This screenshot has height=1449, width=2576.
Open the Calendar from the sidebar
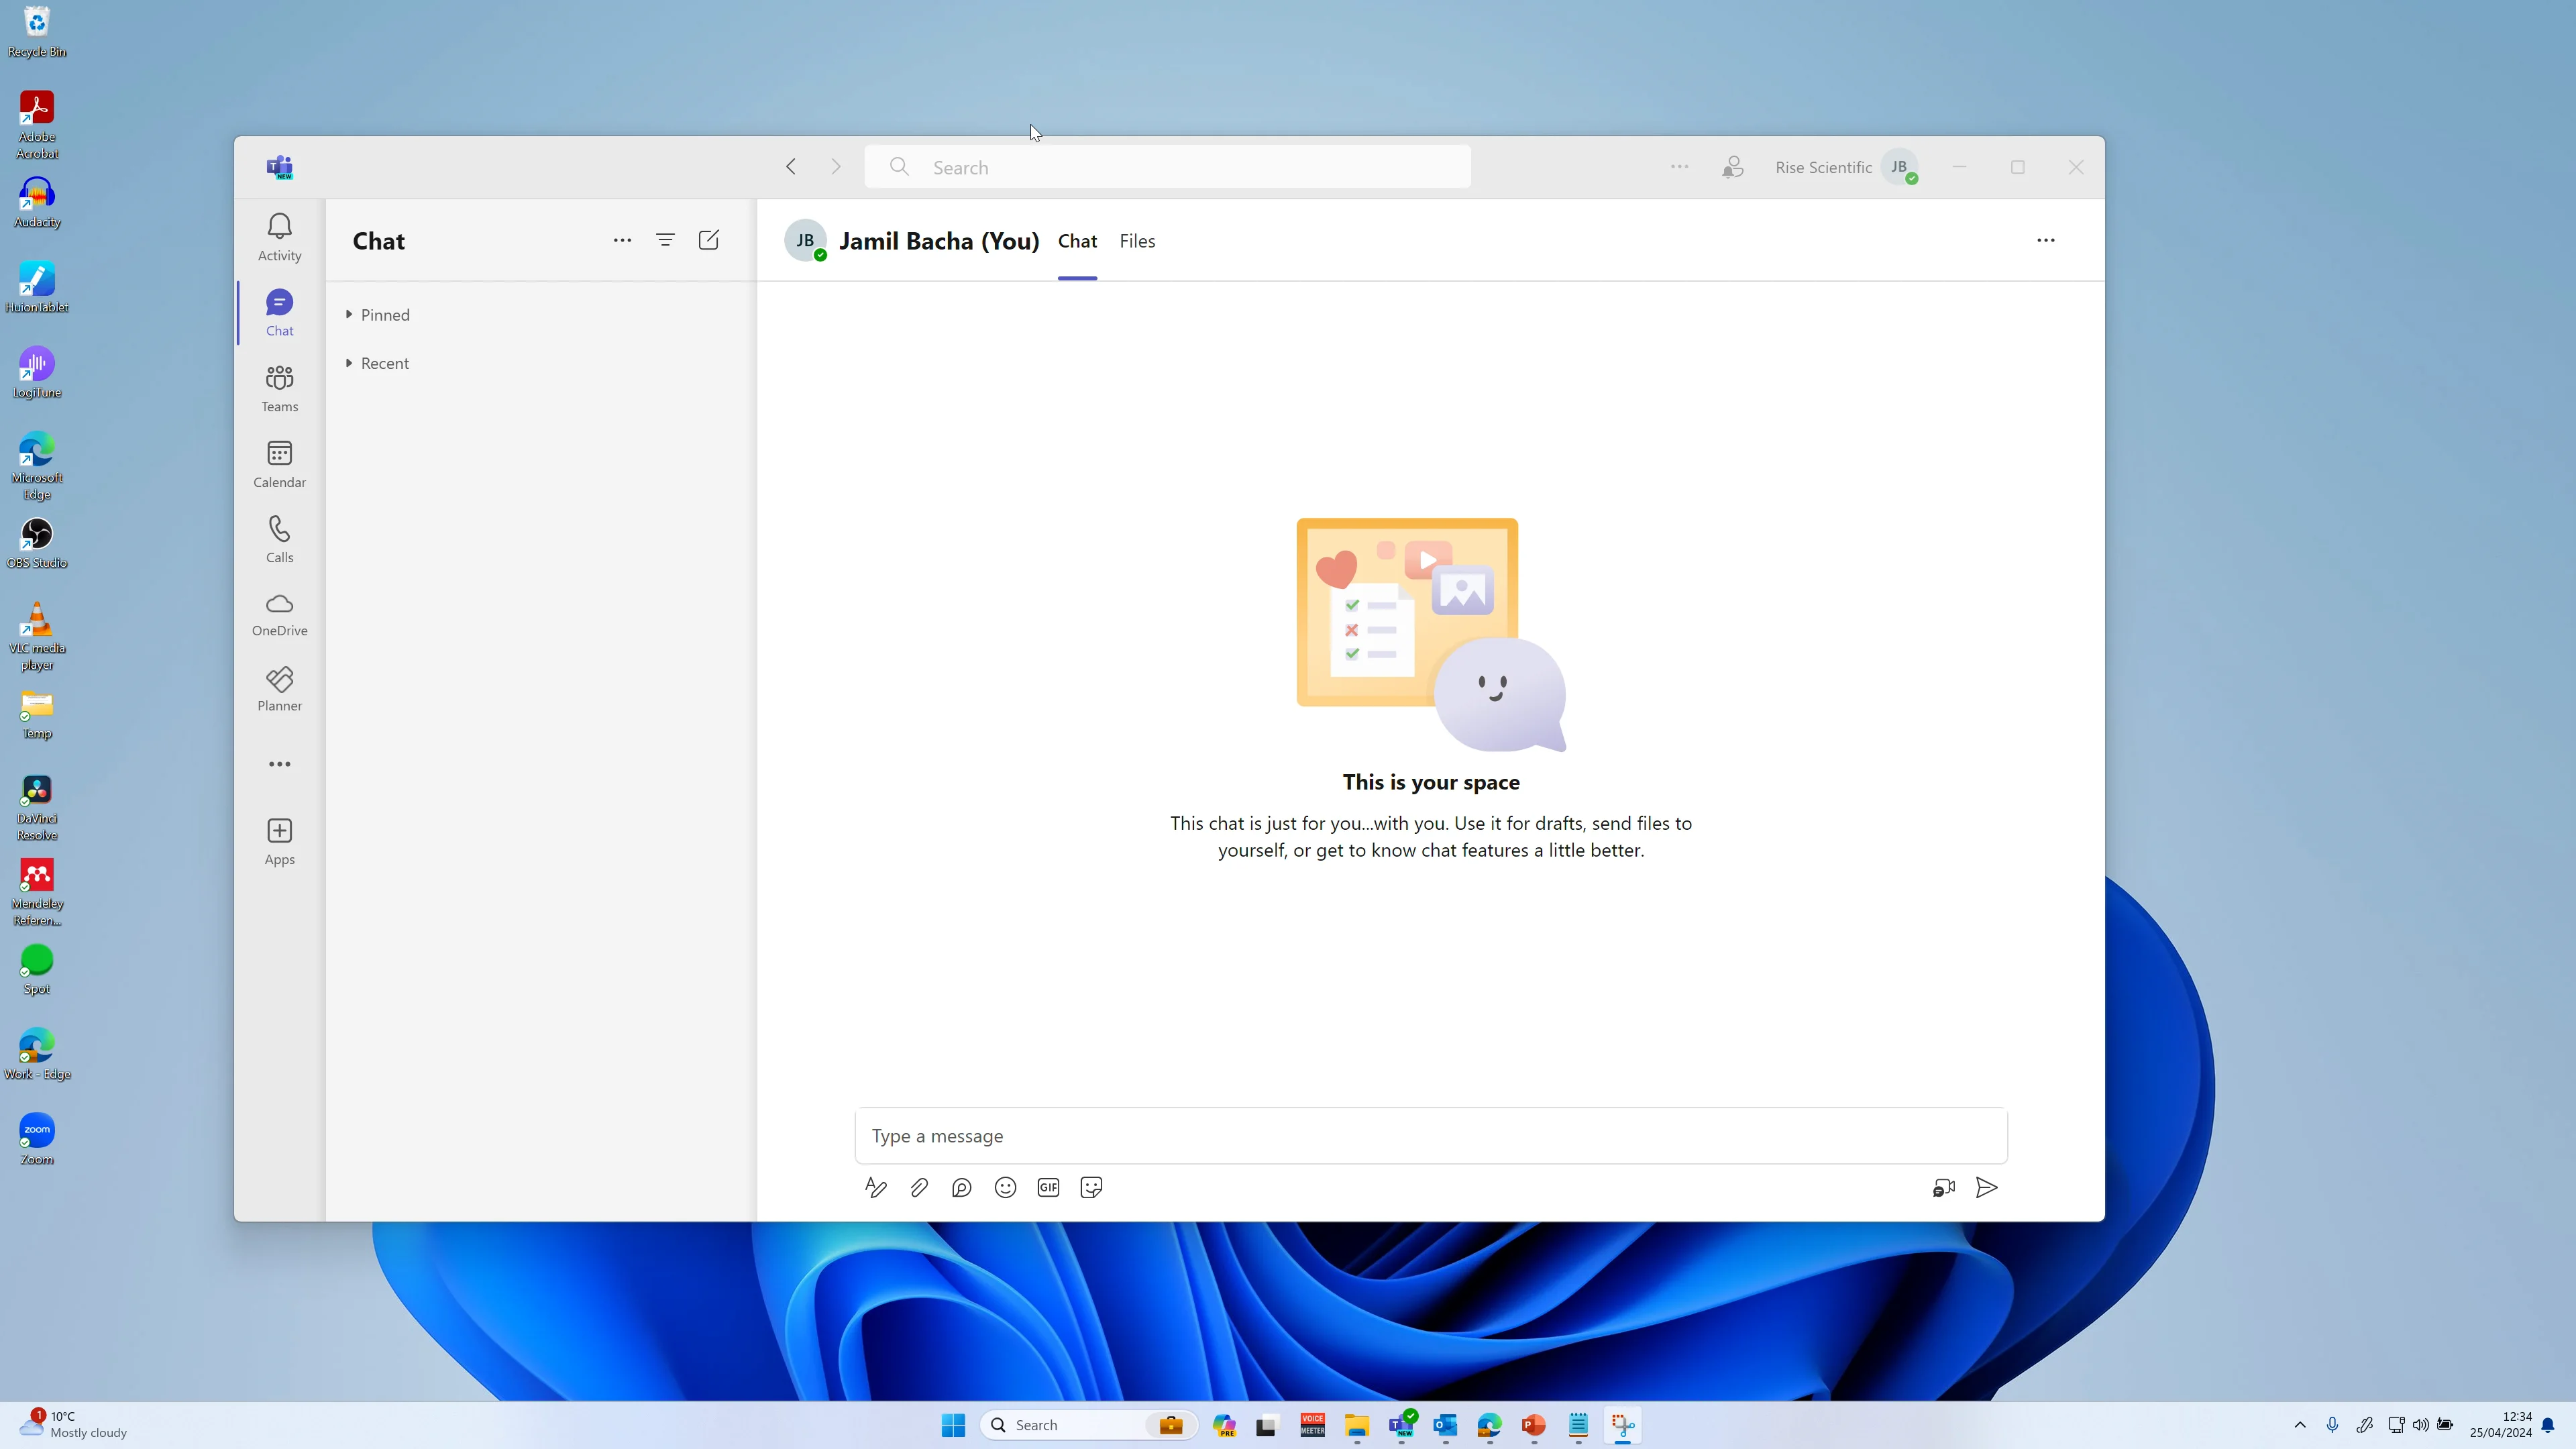point(279,463)
